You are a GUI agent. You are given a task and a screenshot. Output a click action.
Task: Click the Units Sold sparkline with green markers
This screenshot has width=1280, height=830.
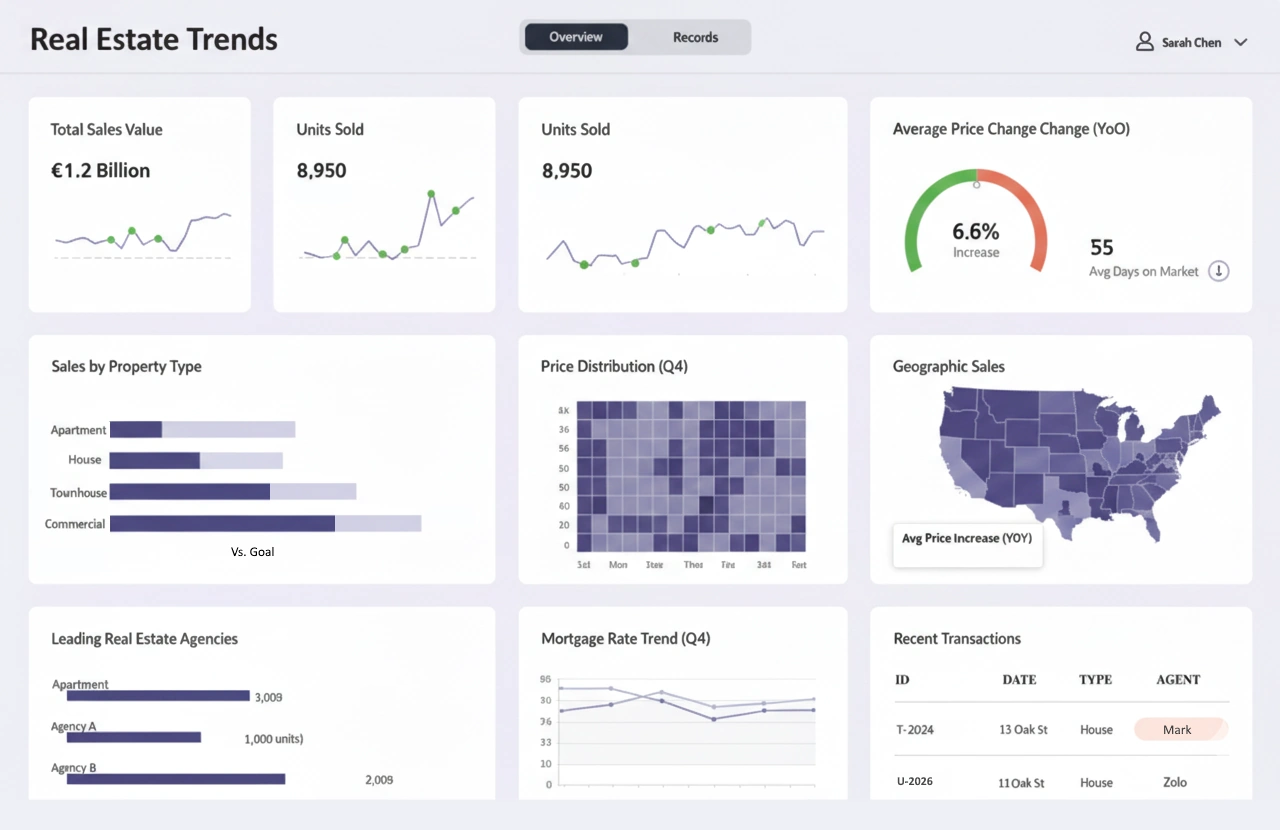click(384, 235)
